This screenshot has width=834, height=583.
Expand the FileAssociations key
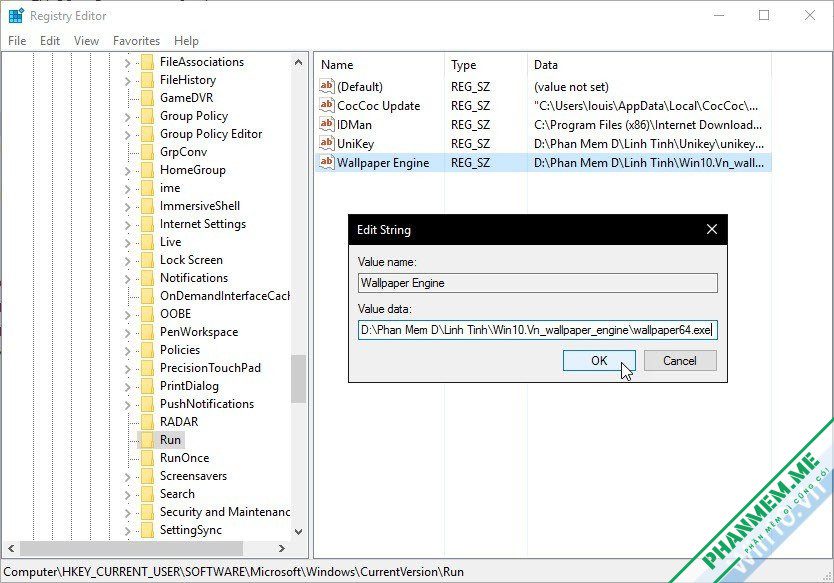click(127, 63)
